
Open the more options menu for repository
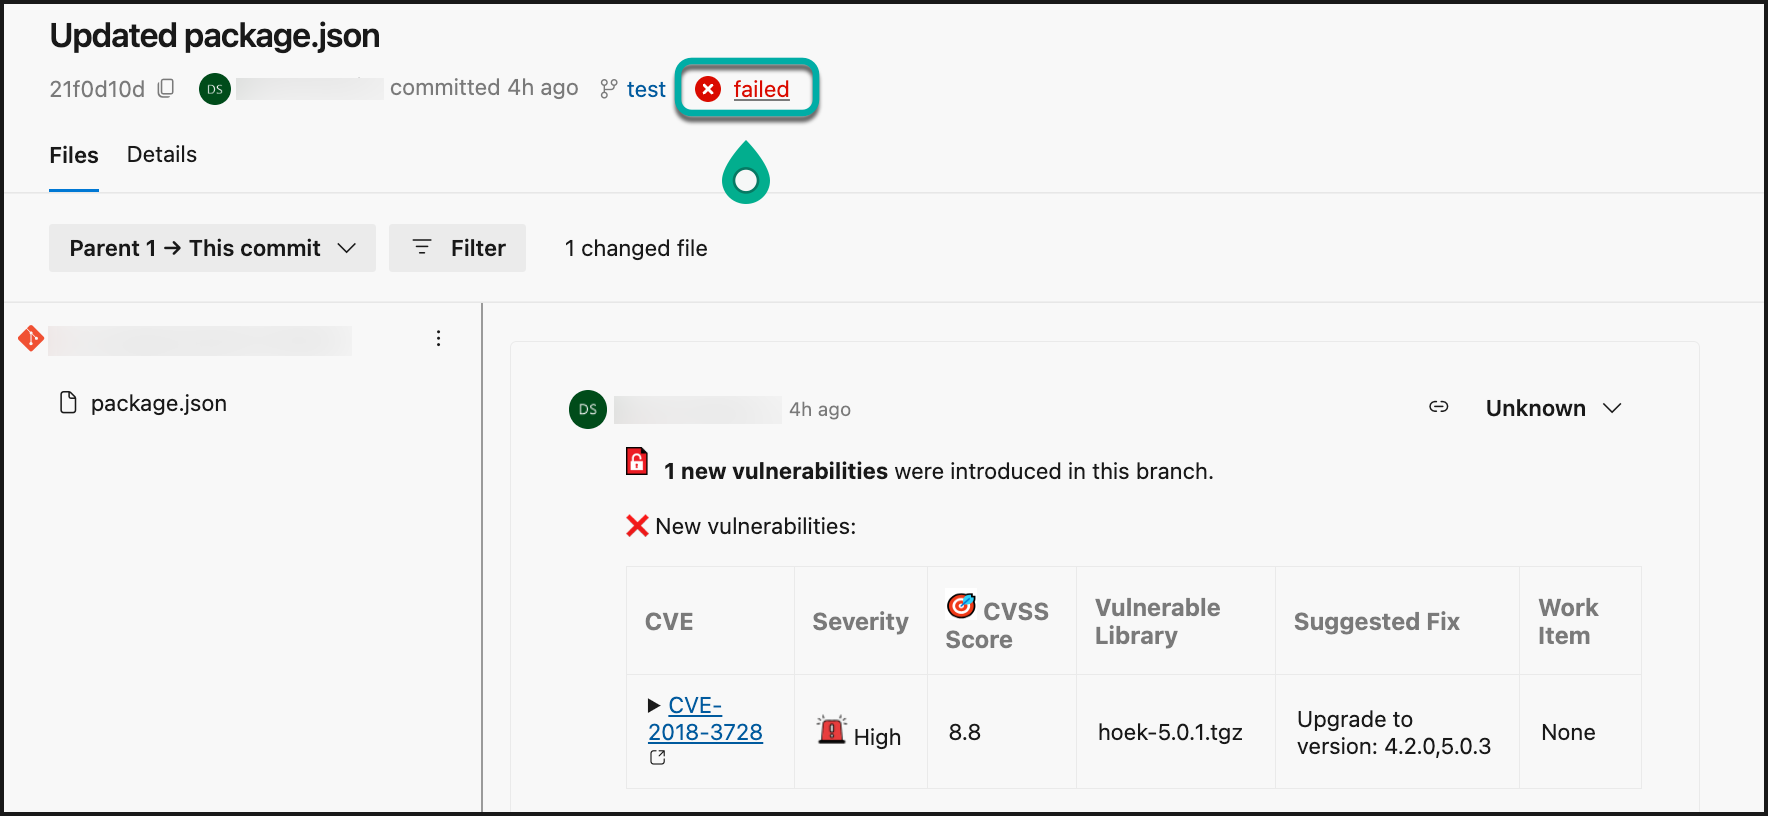pyautogui.click(x=438, y=339)
